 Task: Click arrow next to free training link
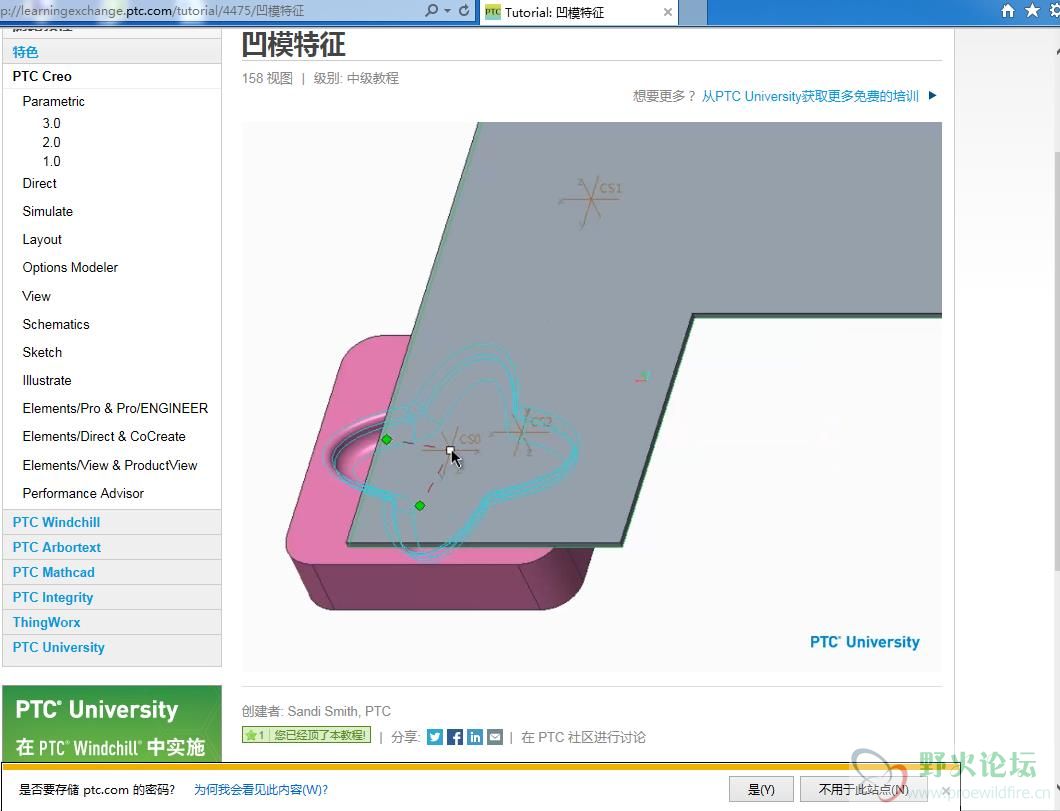[x=932, y=95]
